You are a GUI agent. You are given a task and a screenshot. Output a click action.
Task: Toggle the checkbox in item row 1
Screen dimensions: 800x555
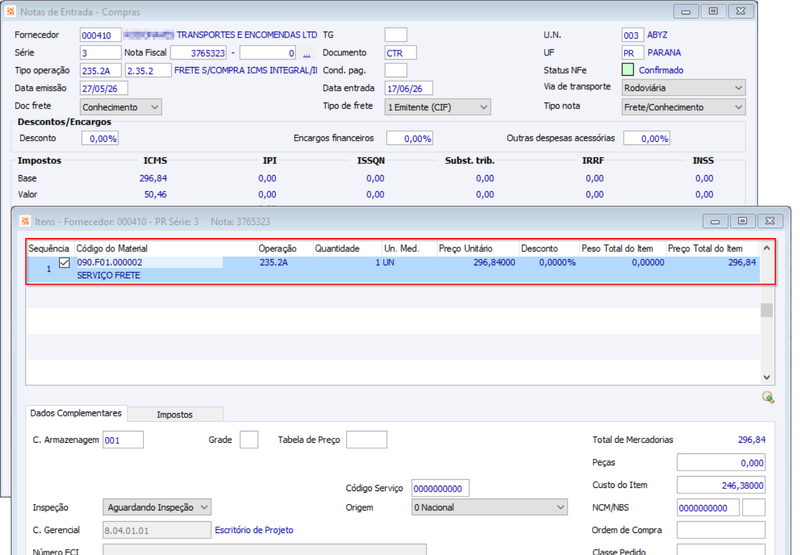tap(64, 263)
